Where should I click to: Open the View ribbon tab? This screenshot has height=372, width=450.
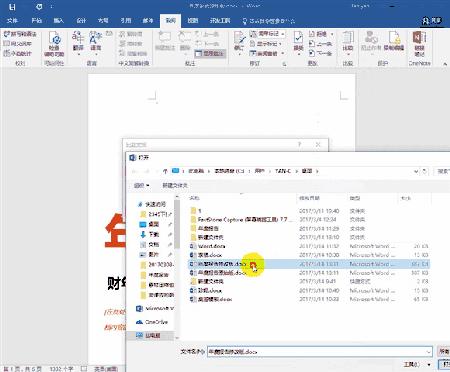point(193,21)
